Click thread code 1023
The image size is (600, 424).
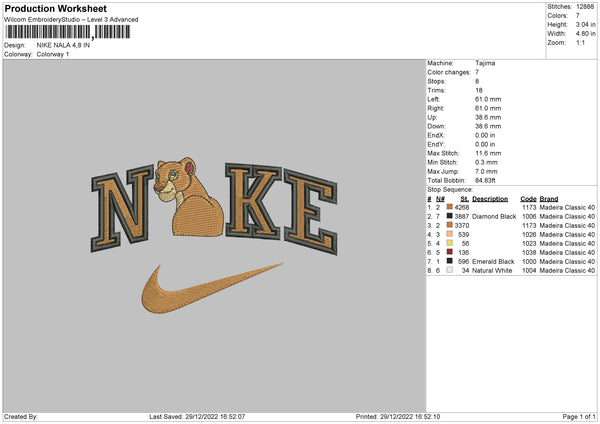[x=529, y=243]
